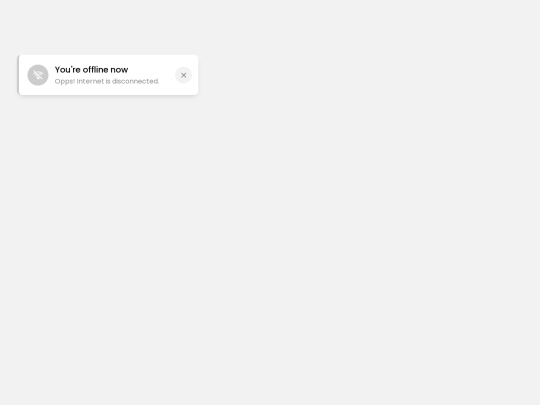
Task: Click the "Opps!" text in the notification
Action: (x=65, y=82)
